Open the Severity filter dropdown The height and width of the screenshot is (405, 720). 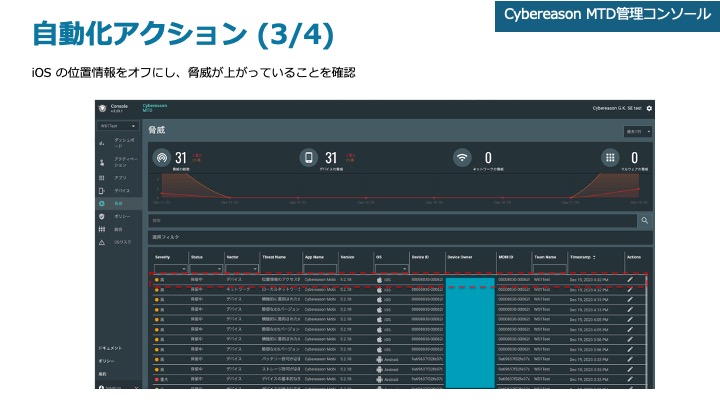pyautogui.click(x=170, y=269)
